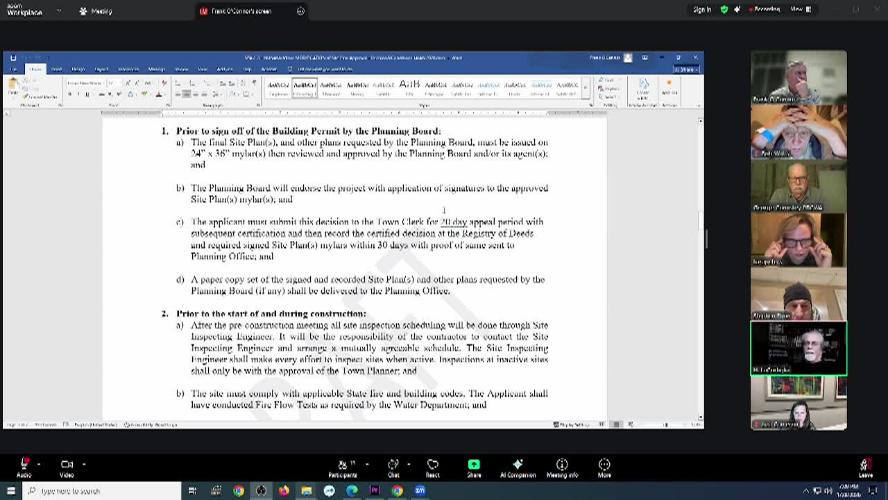Open the Participants panel
This screenshot has width=888, height=500.
click(x=342, y=466)
